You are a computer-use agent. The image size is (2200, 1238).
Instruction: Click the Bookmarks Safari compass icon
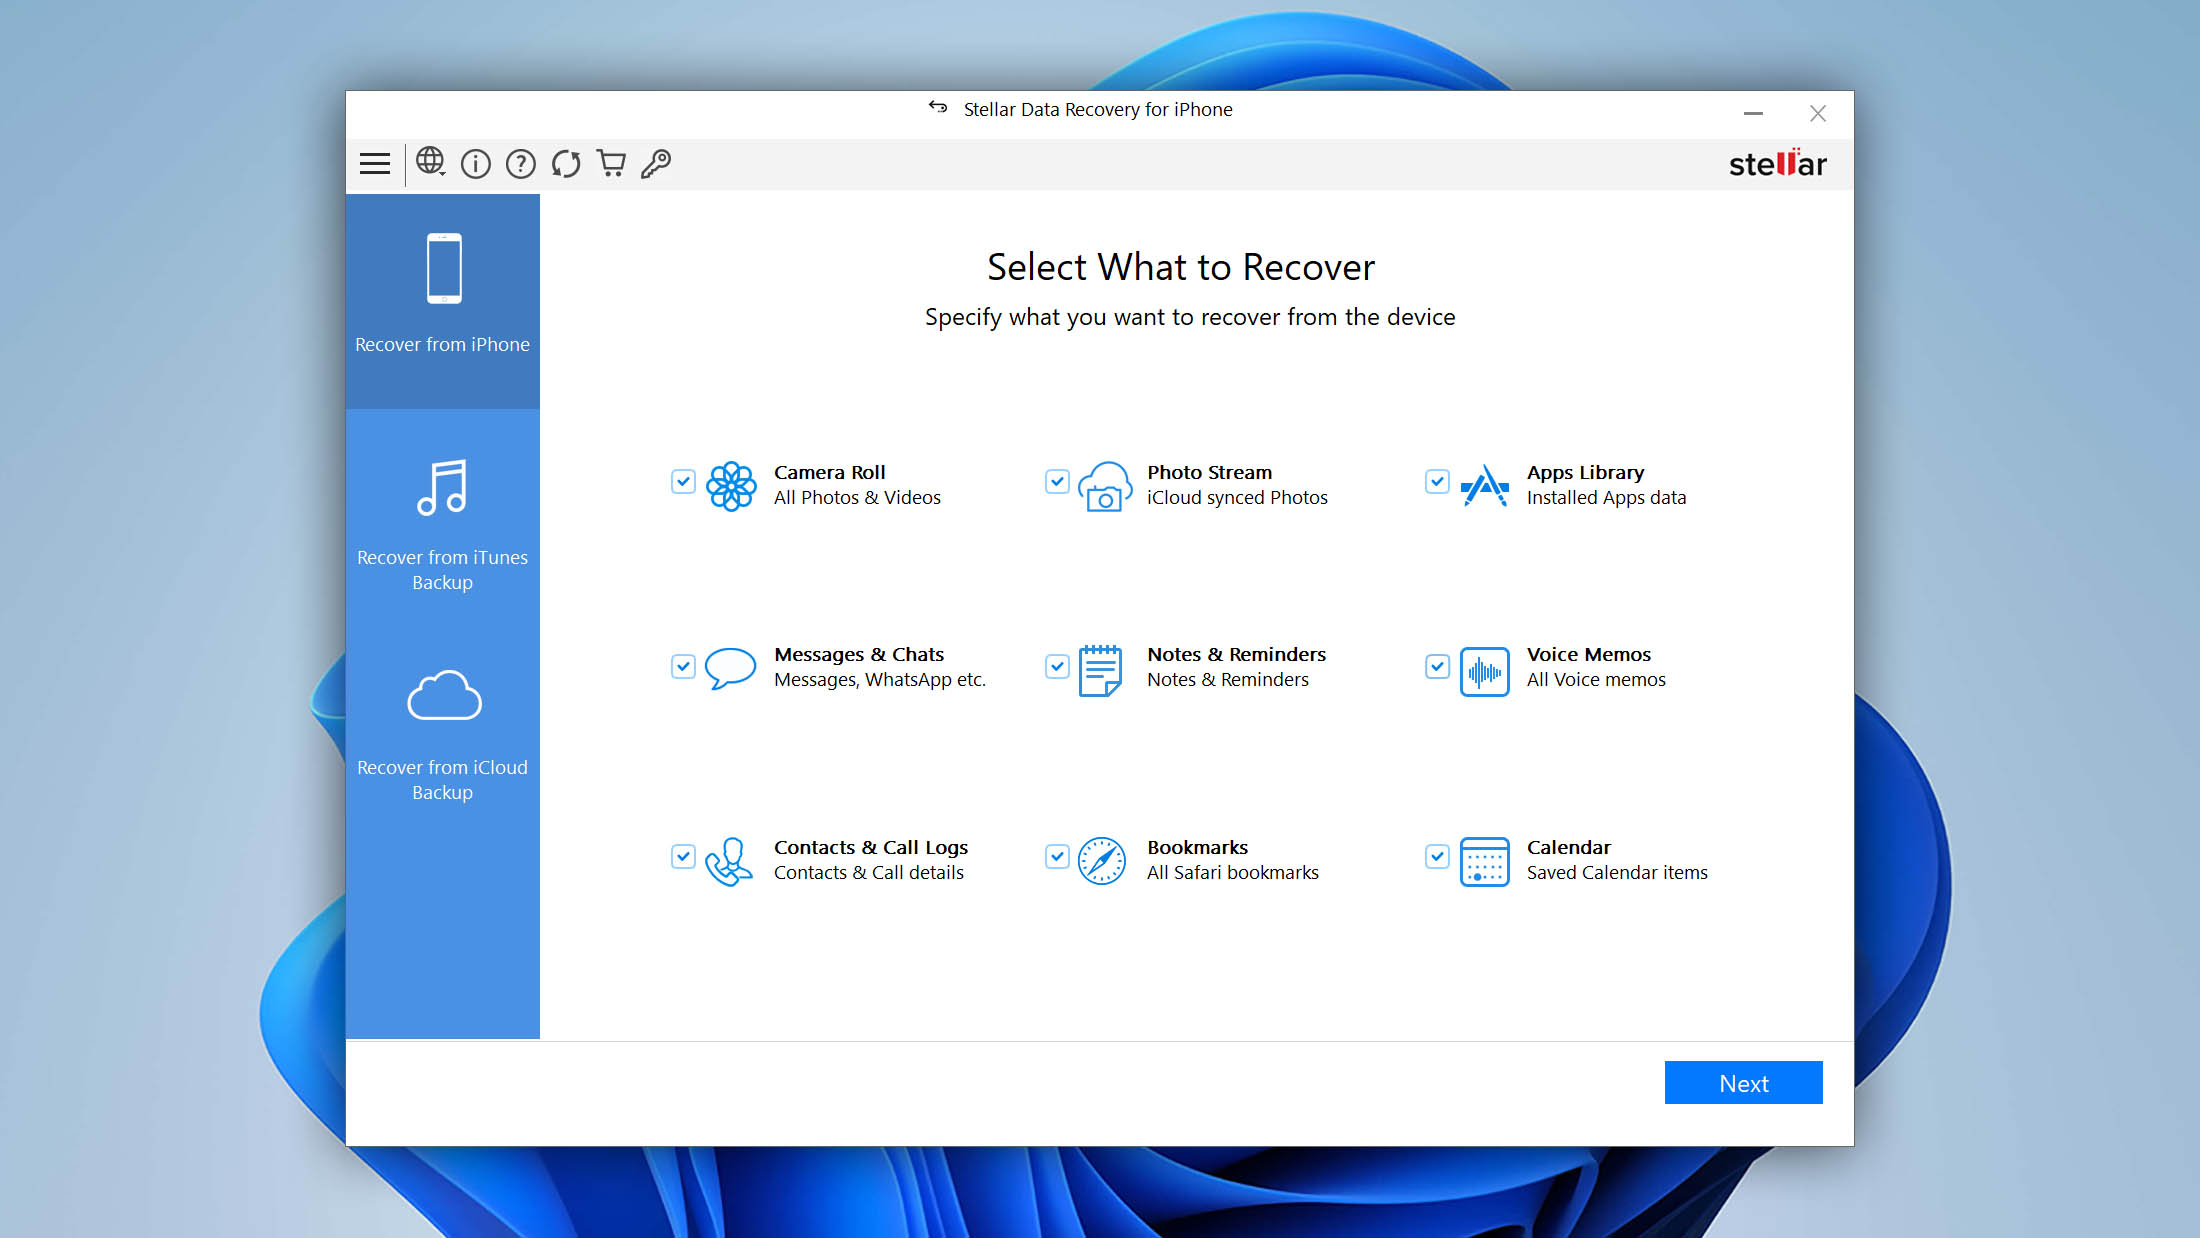1102,861
